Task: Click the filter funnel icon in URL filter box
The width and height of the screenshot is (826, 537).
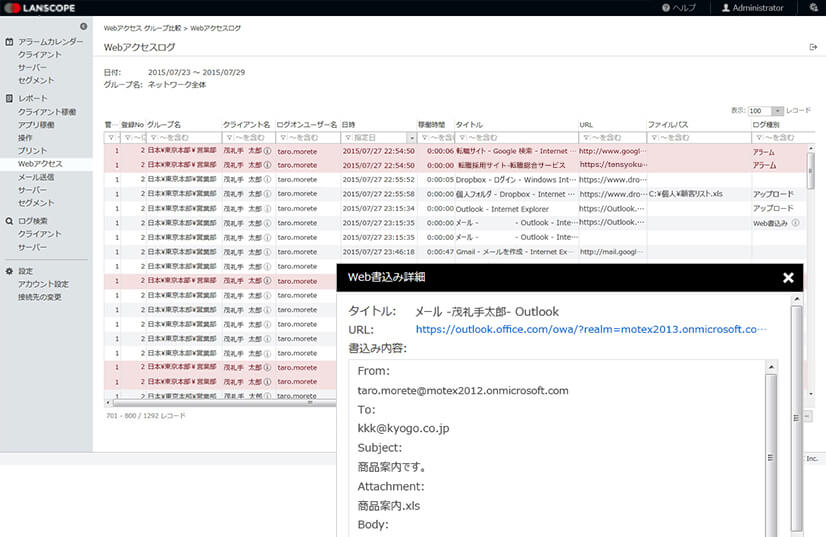Action: [585, 138]
